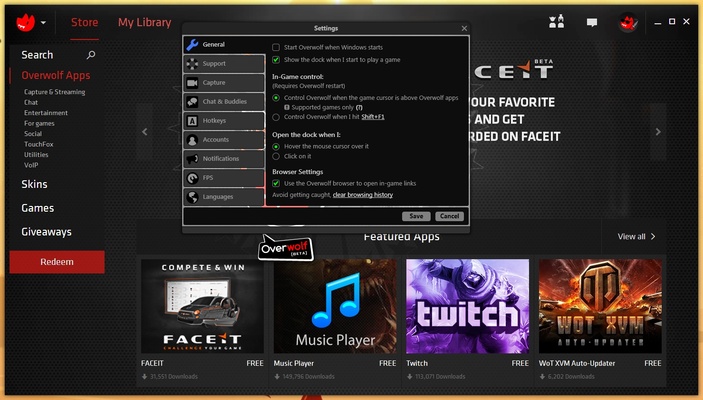Open the user profile avatar

(x=628, y=22)
